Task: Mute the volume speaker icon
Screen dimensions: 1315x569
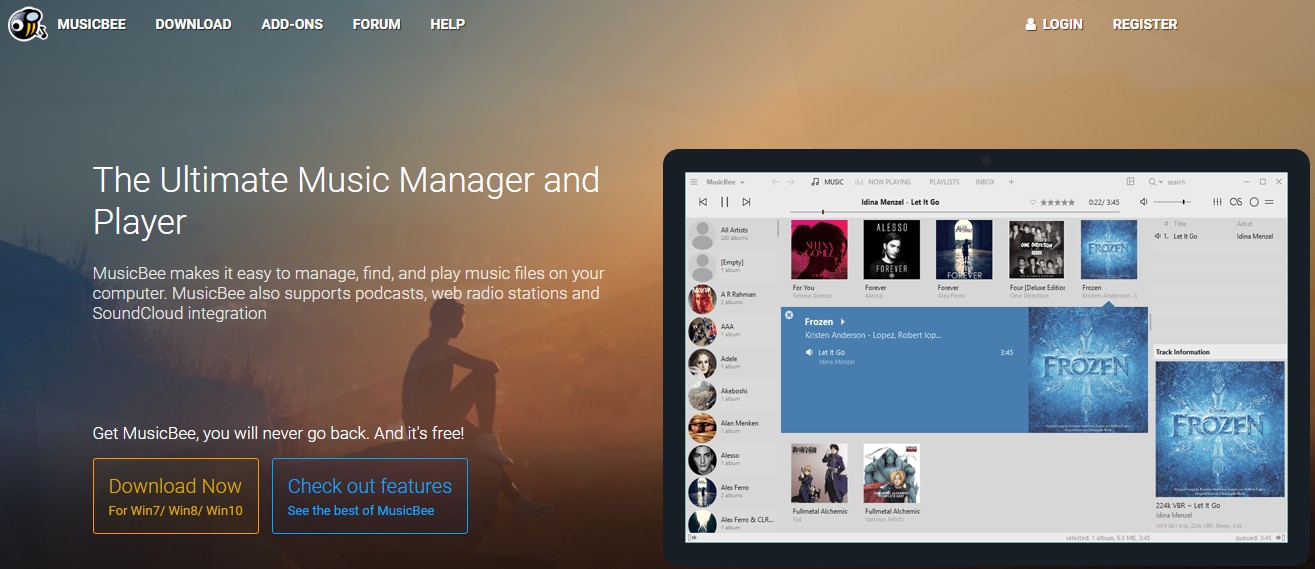Action: (x=1144, y=202)
